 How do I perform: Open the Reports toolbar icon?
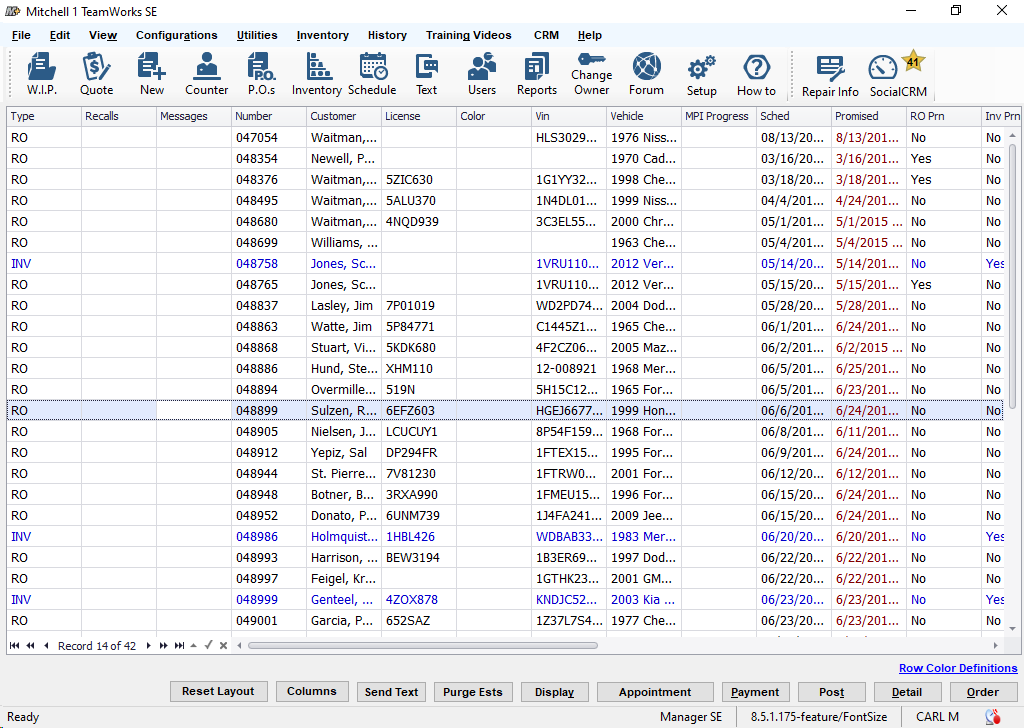pos(537,74)
